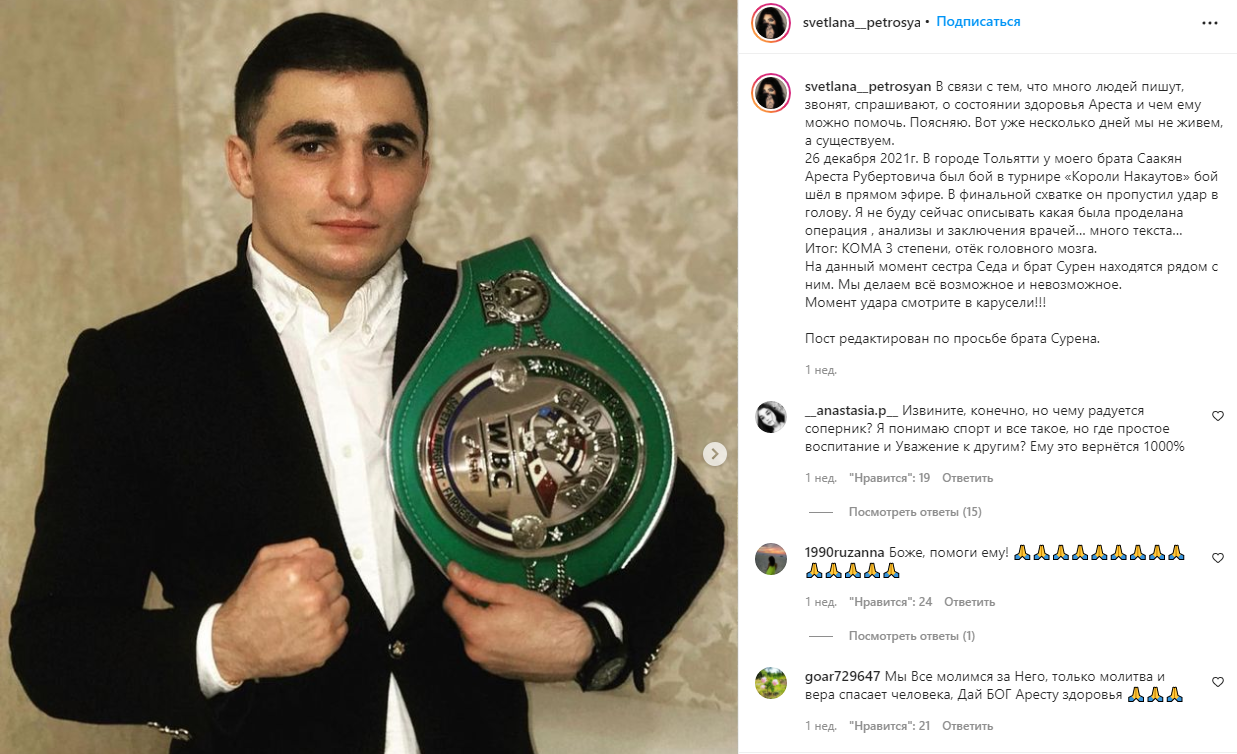
Task: View likes "Нравится: 19" on first comment
Action: click(x=890, y=478)
